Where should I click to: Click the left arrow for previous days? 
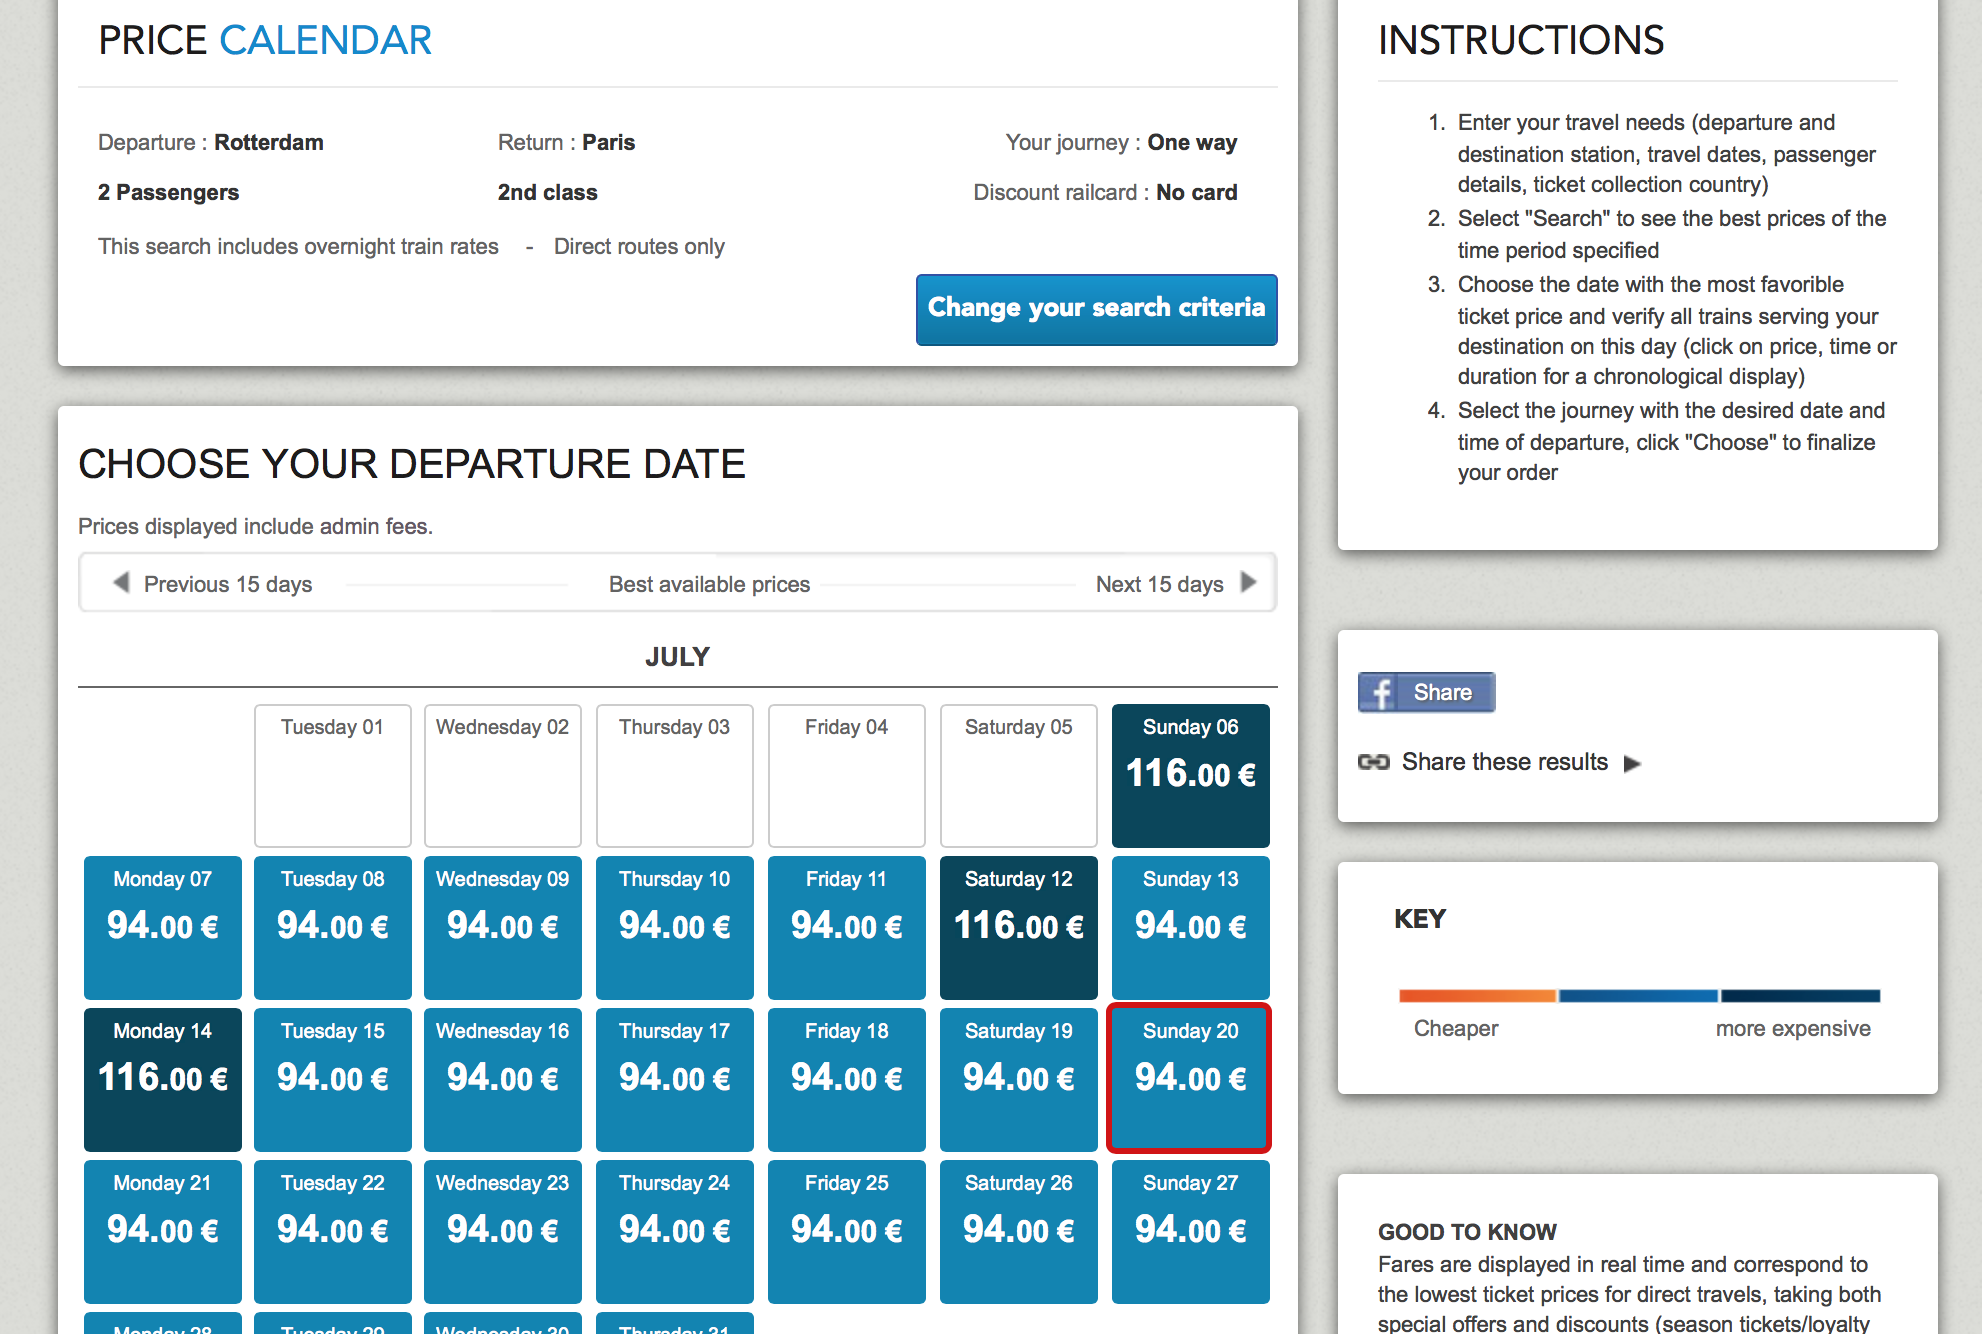point(121,583)
